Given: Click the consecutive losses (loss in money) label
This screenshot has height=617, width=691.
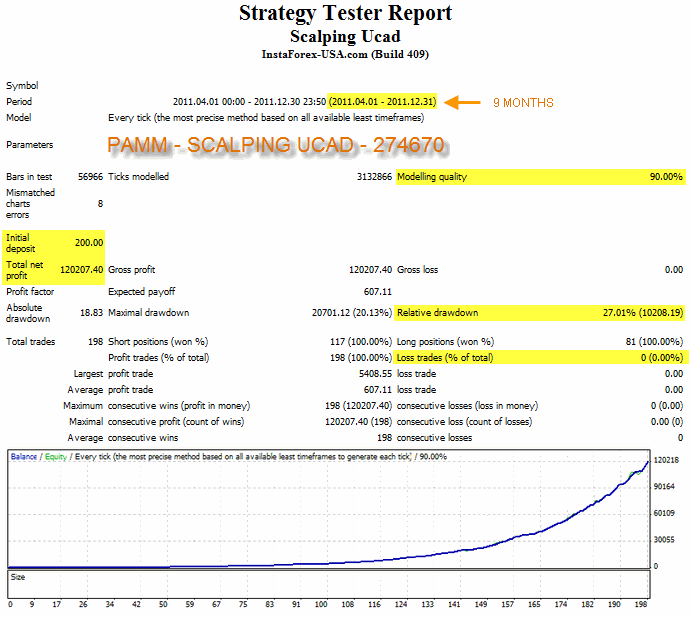Looking at the screenshot, I should (x=467, y=406).
